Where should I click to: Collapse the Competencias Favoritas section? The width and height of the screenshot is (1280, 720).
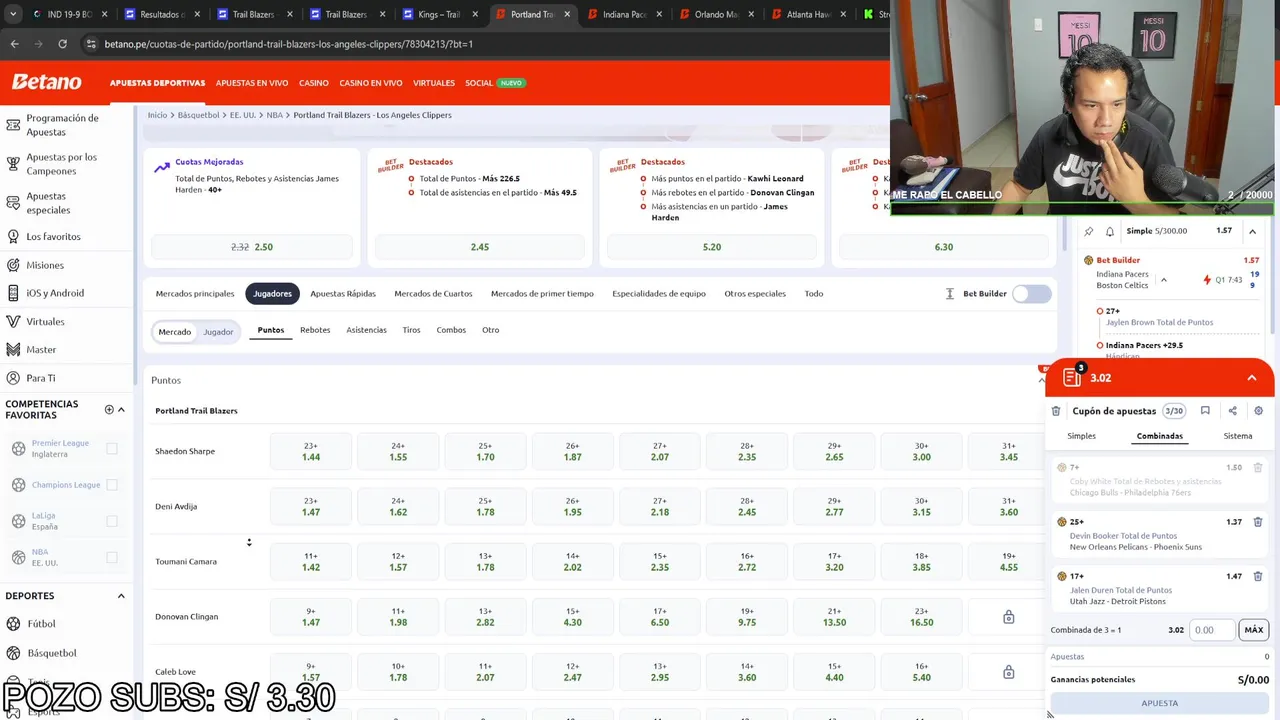121,409
